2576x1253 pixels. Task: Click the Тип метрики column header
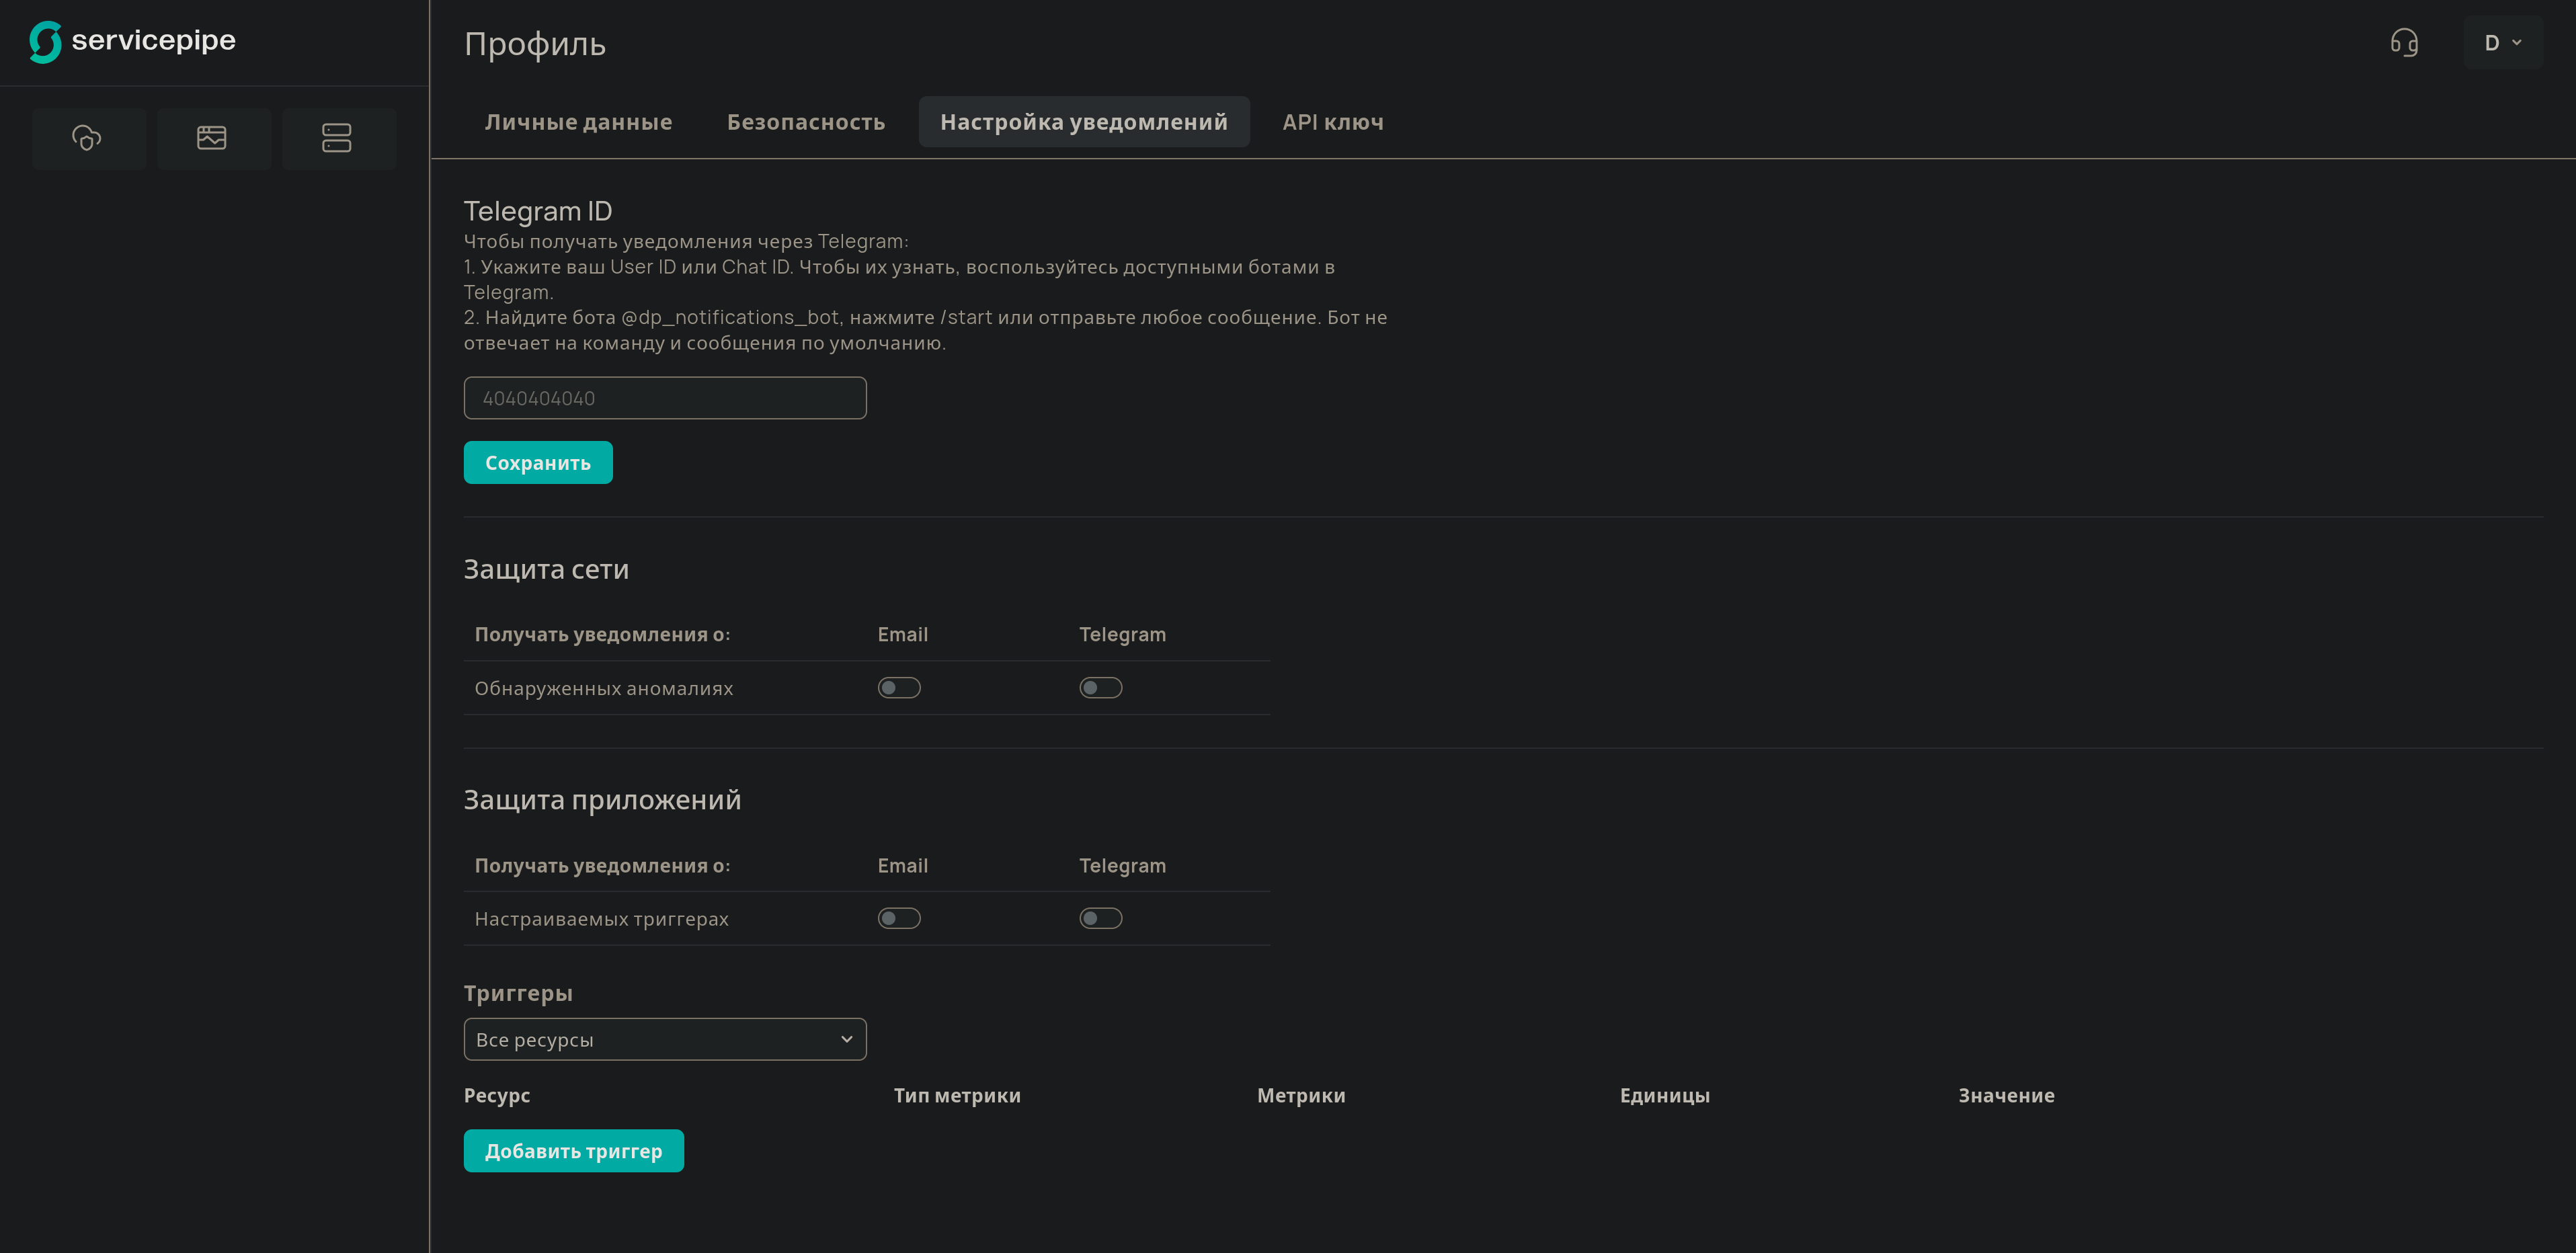click(x=956, y=1095)
